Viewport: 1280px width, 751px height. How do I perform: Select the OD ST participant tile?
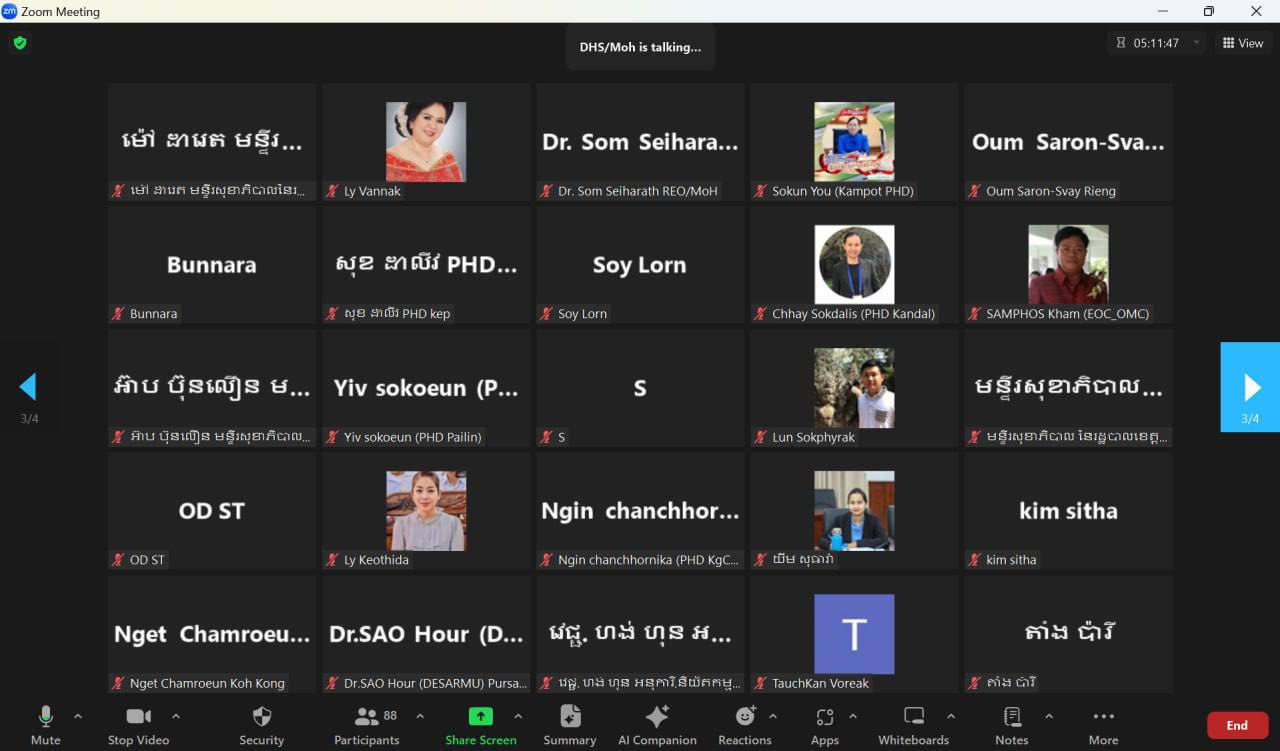point(212,511)
